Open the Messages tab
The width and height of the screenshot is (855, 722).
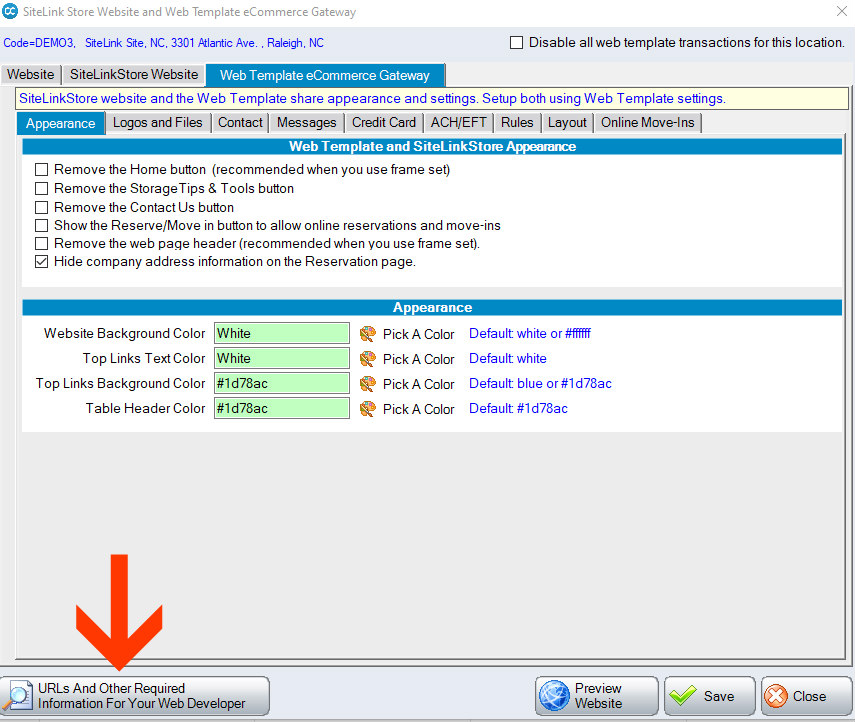click(x=306, y=123)
